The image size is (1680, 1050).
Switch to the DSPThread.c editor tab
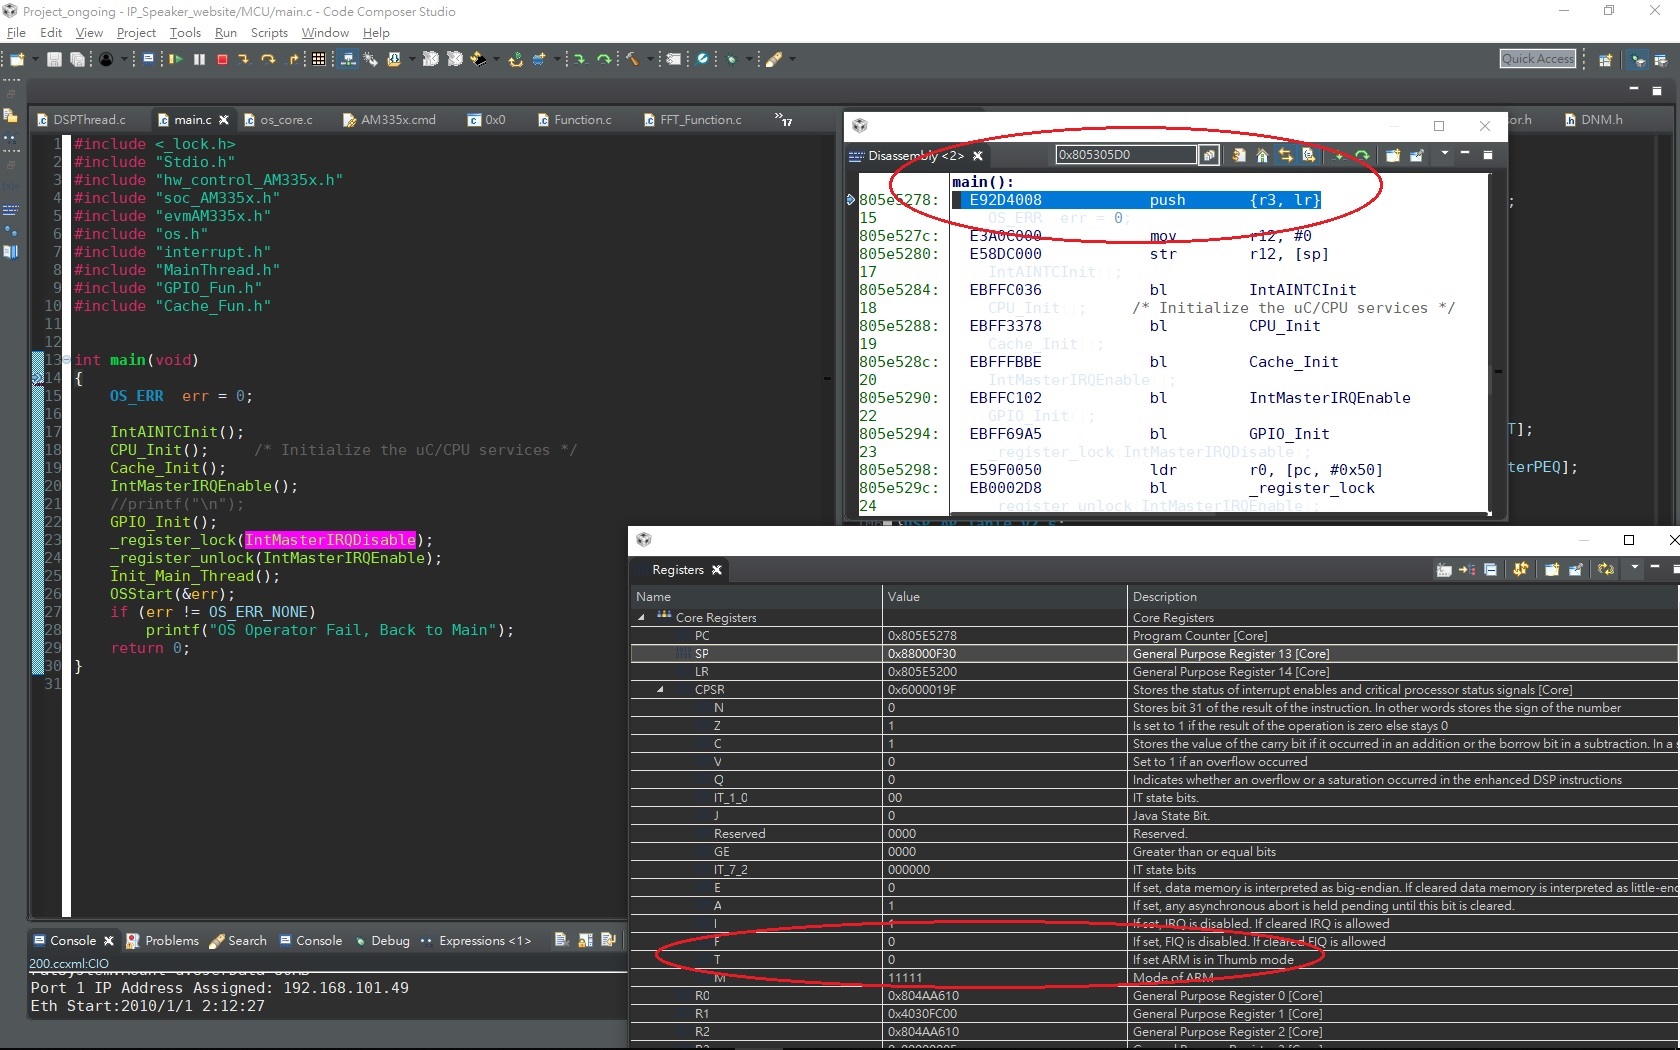(82, 120)
